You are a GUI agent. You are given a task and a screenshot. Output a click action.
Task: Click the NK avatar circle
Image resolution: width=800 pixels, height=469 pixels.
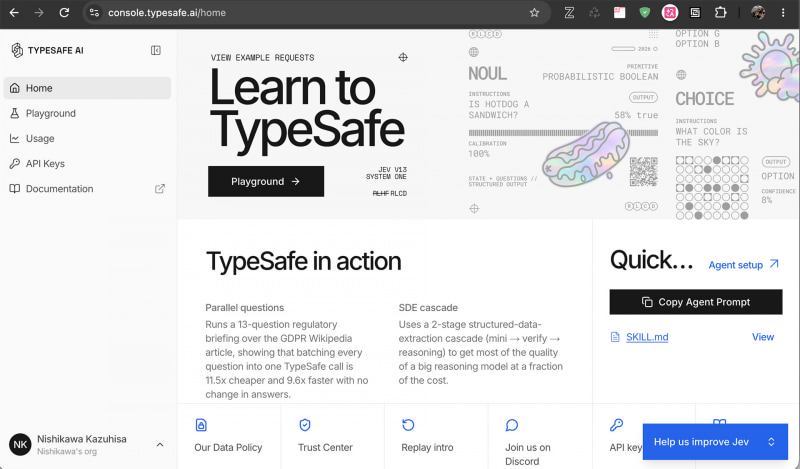[20, 445]
